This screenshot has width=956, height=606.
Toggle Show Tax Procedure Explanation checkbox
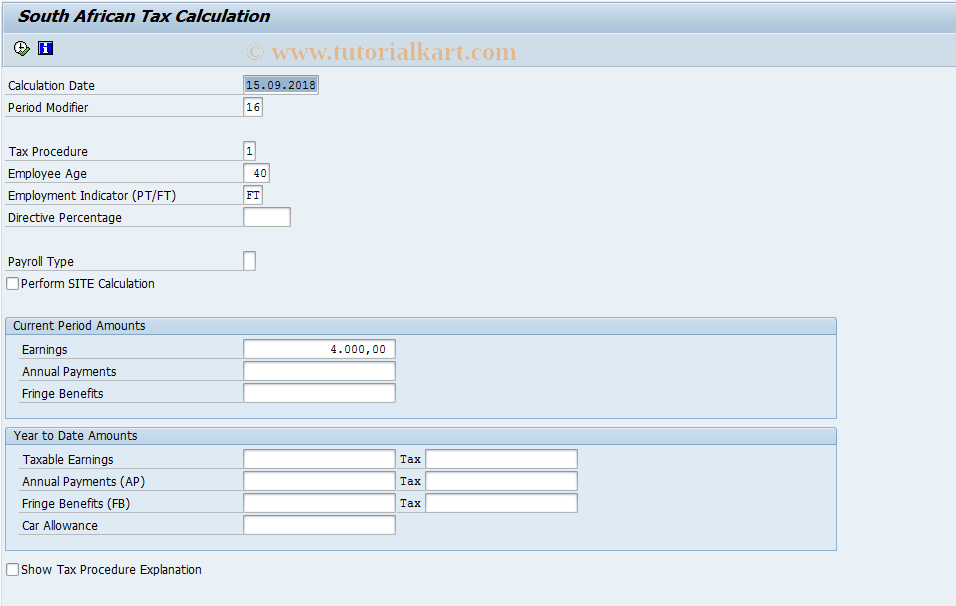point(12,569)
